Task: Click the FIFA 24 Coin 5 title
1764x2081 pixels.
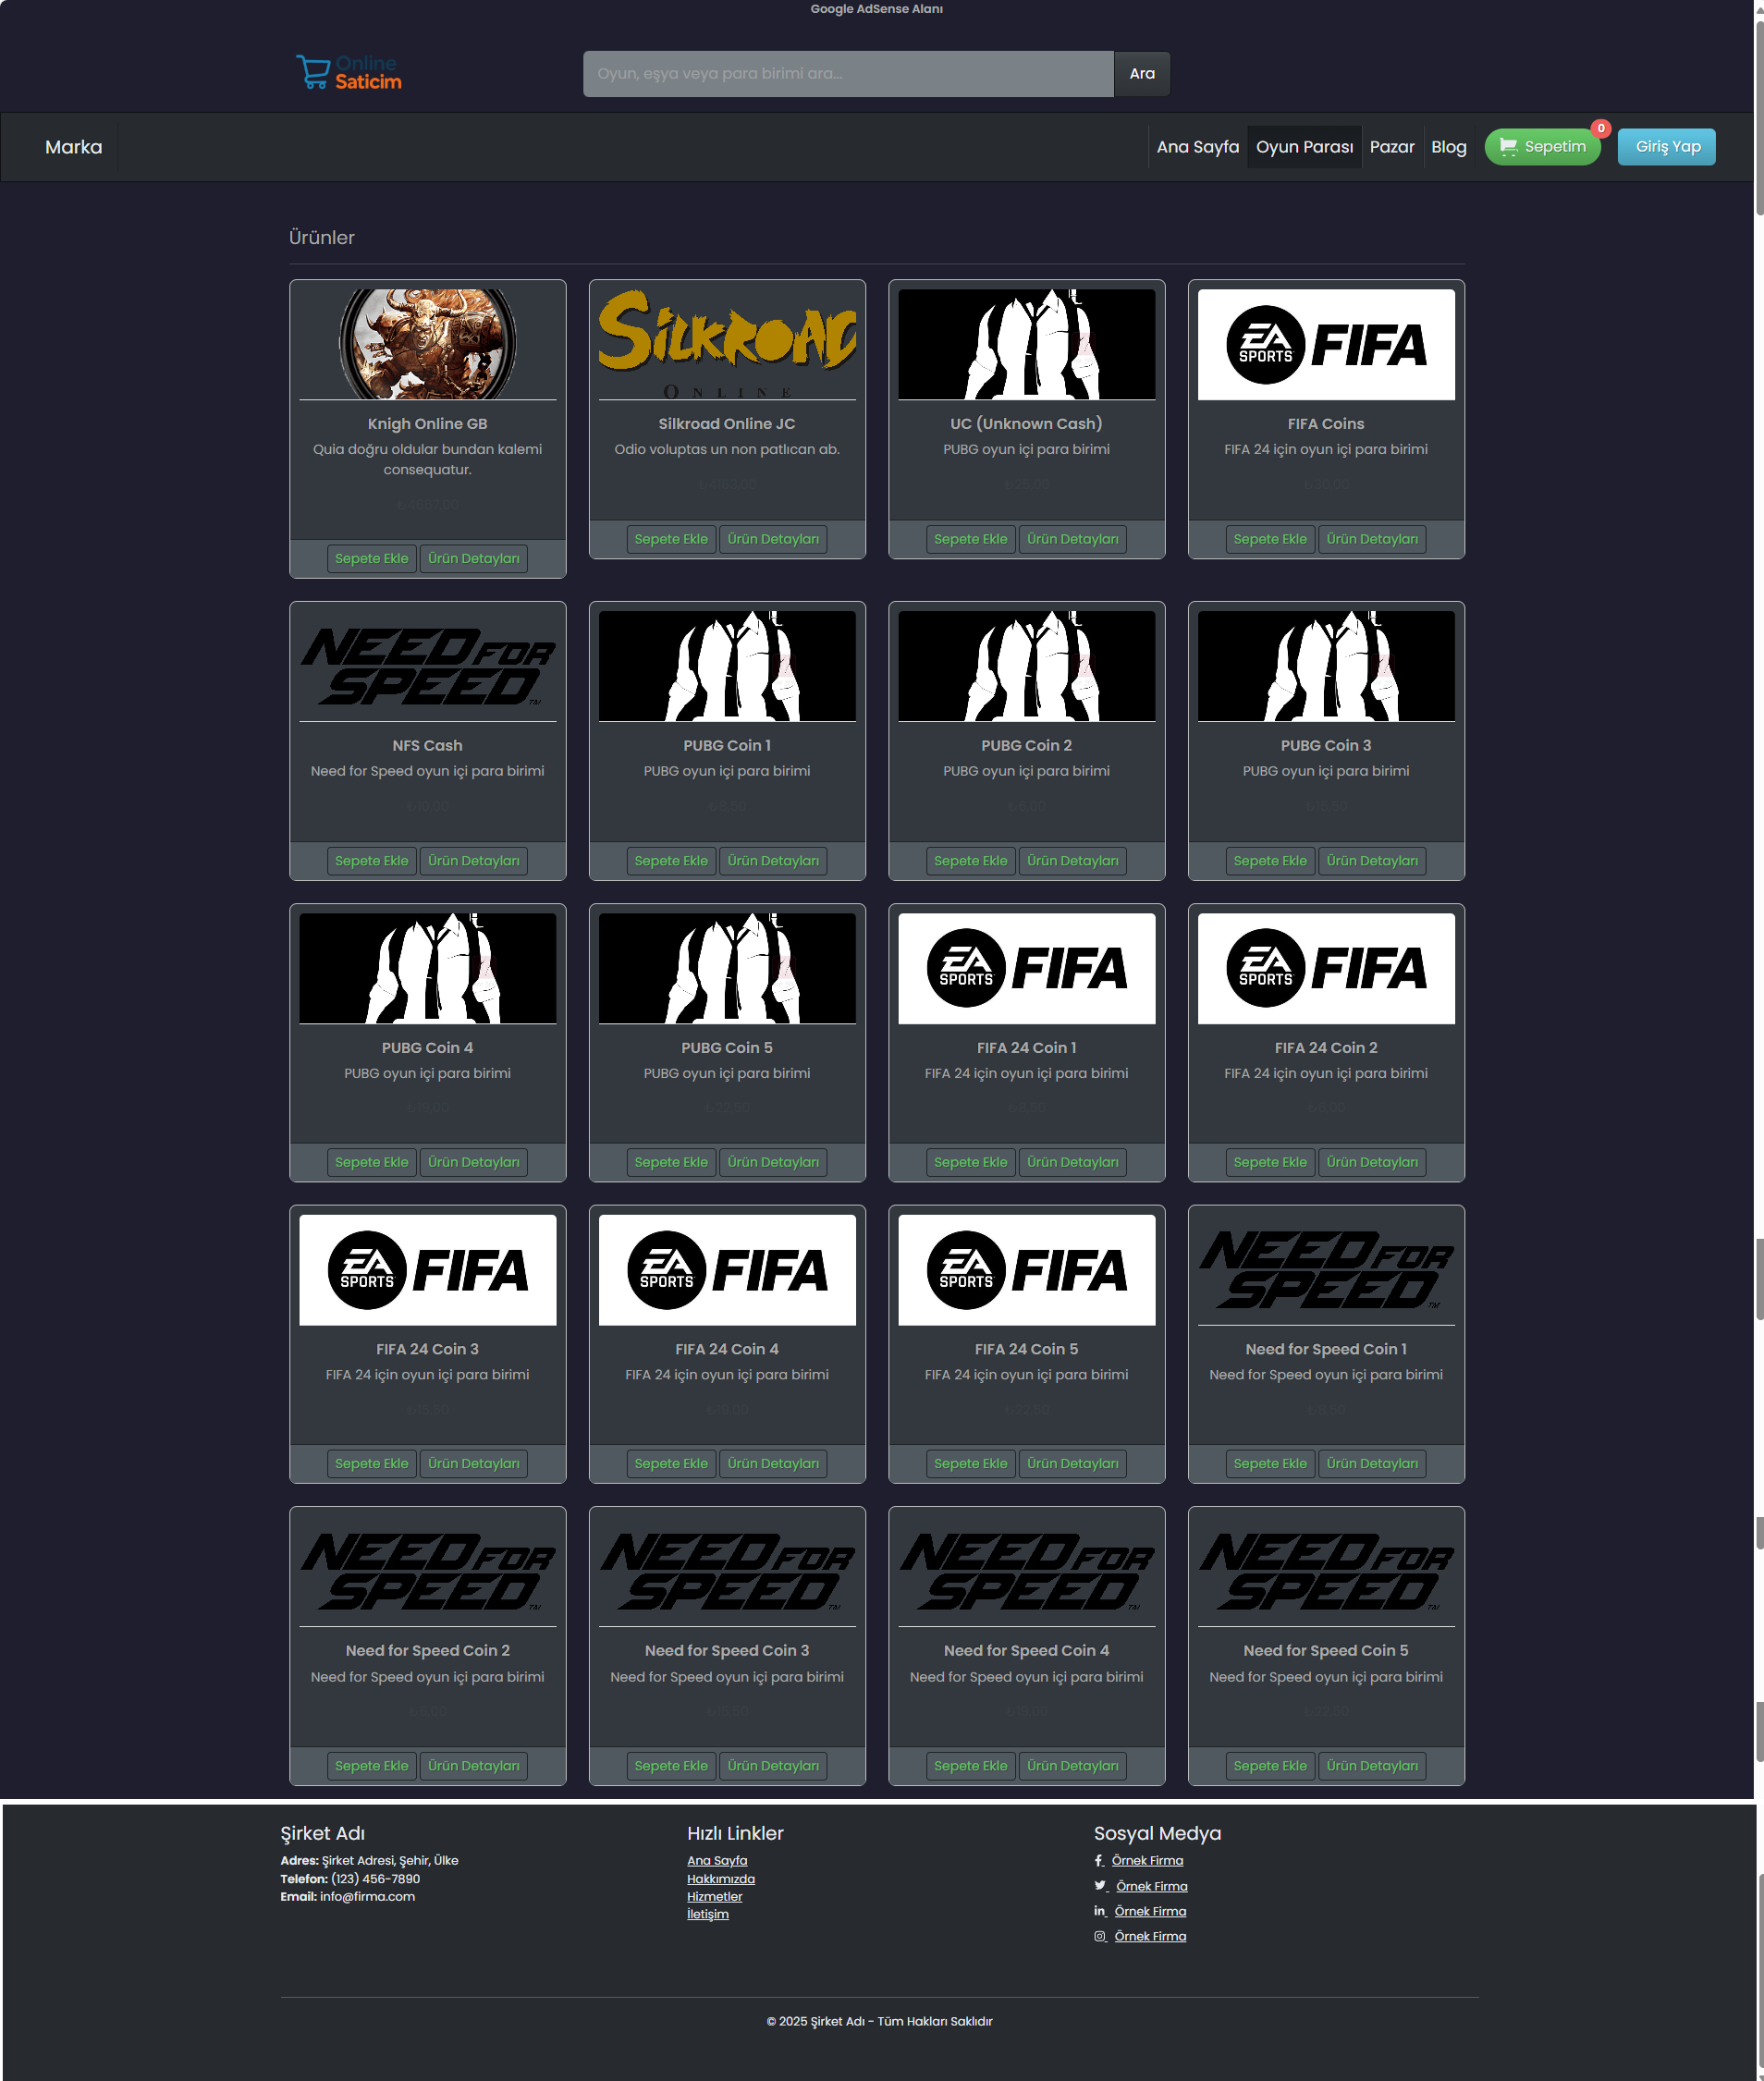Action: pos(1027,1349)
